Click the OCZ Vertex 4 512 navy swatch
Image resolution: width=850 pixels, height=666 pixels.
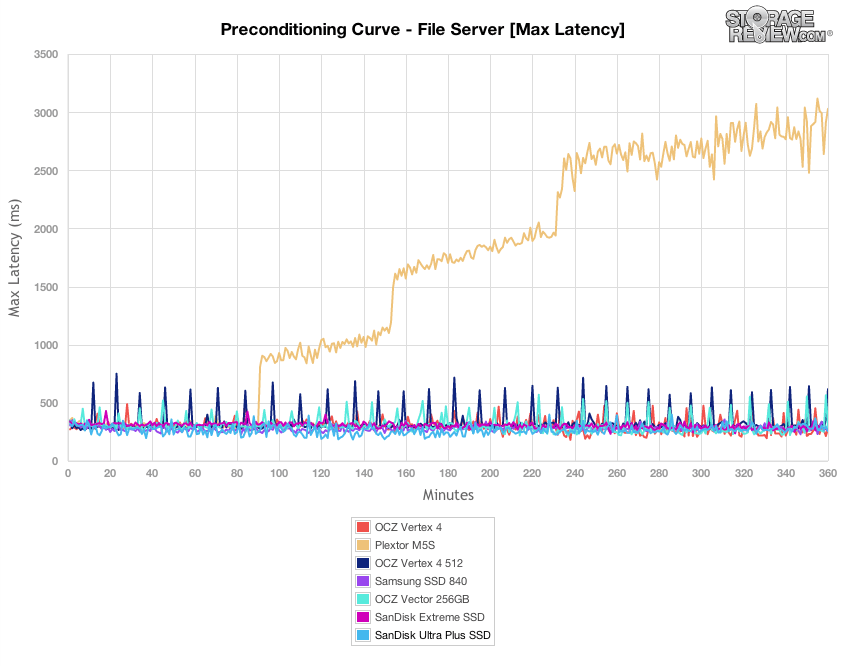[x=363, y=563]
